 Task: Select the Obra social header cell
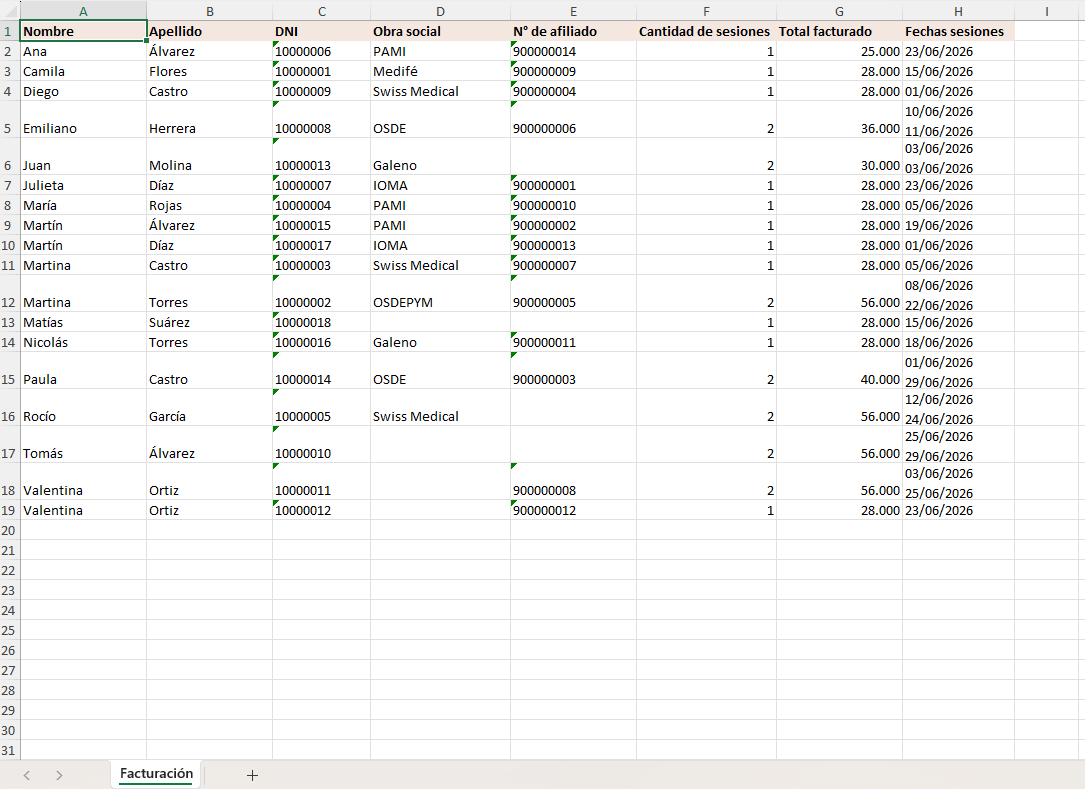440,31
